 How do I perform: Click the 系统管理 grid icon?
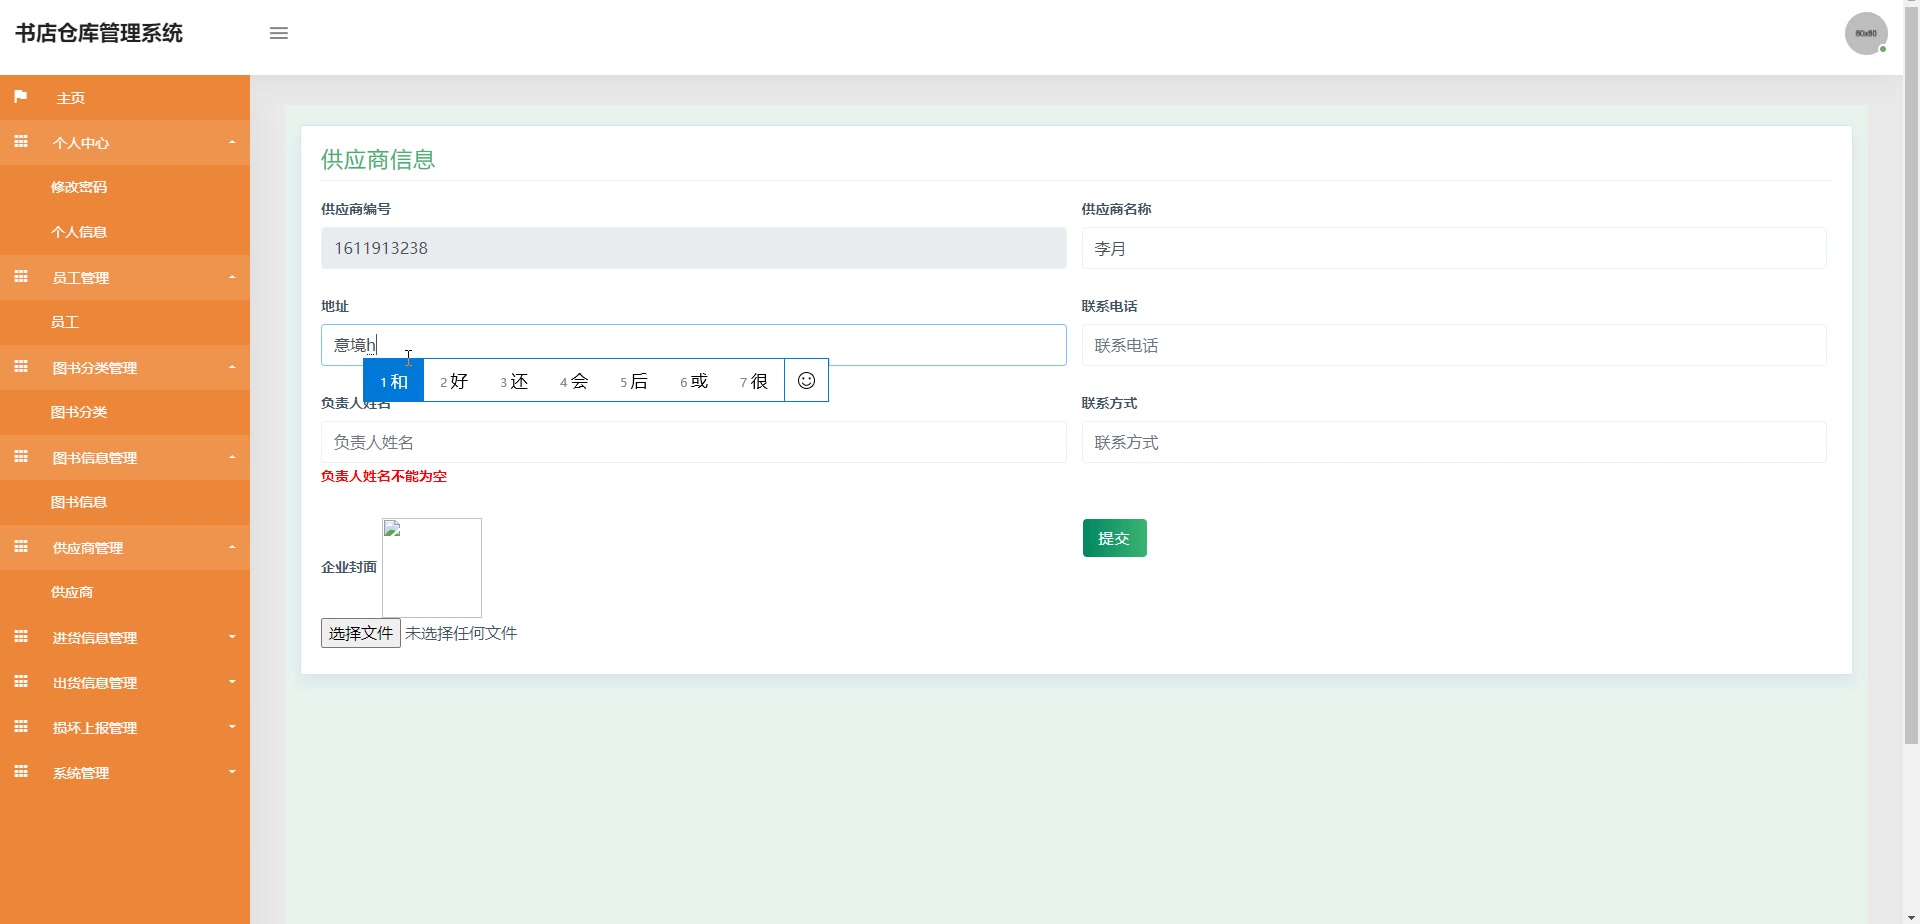[x=21, y=771]
